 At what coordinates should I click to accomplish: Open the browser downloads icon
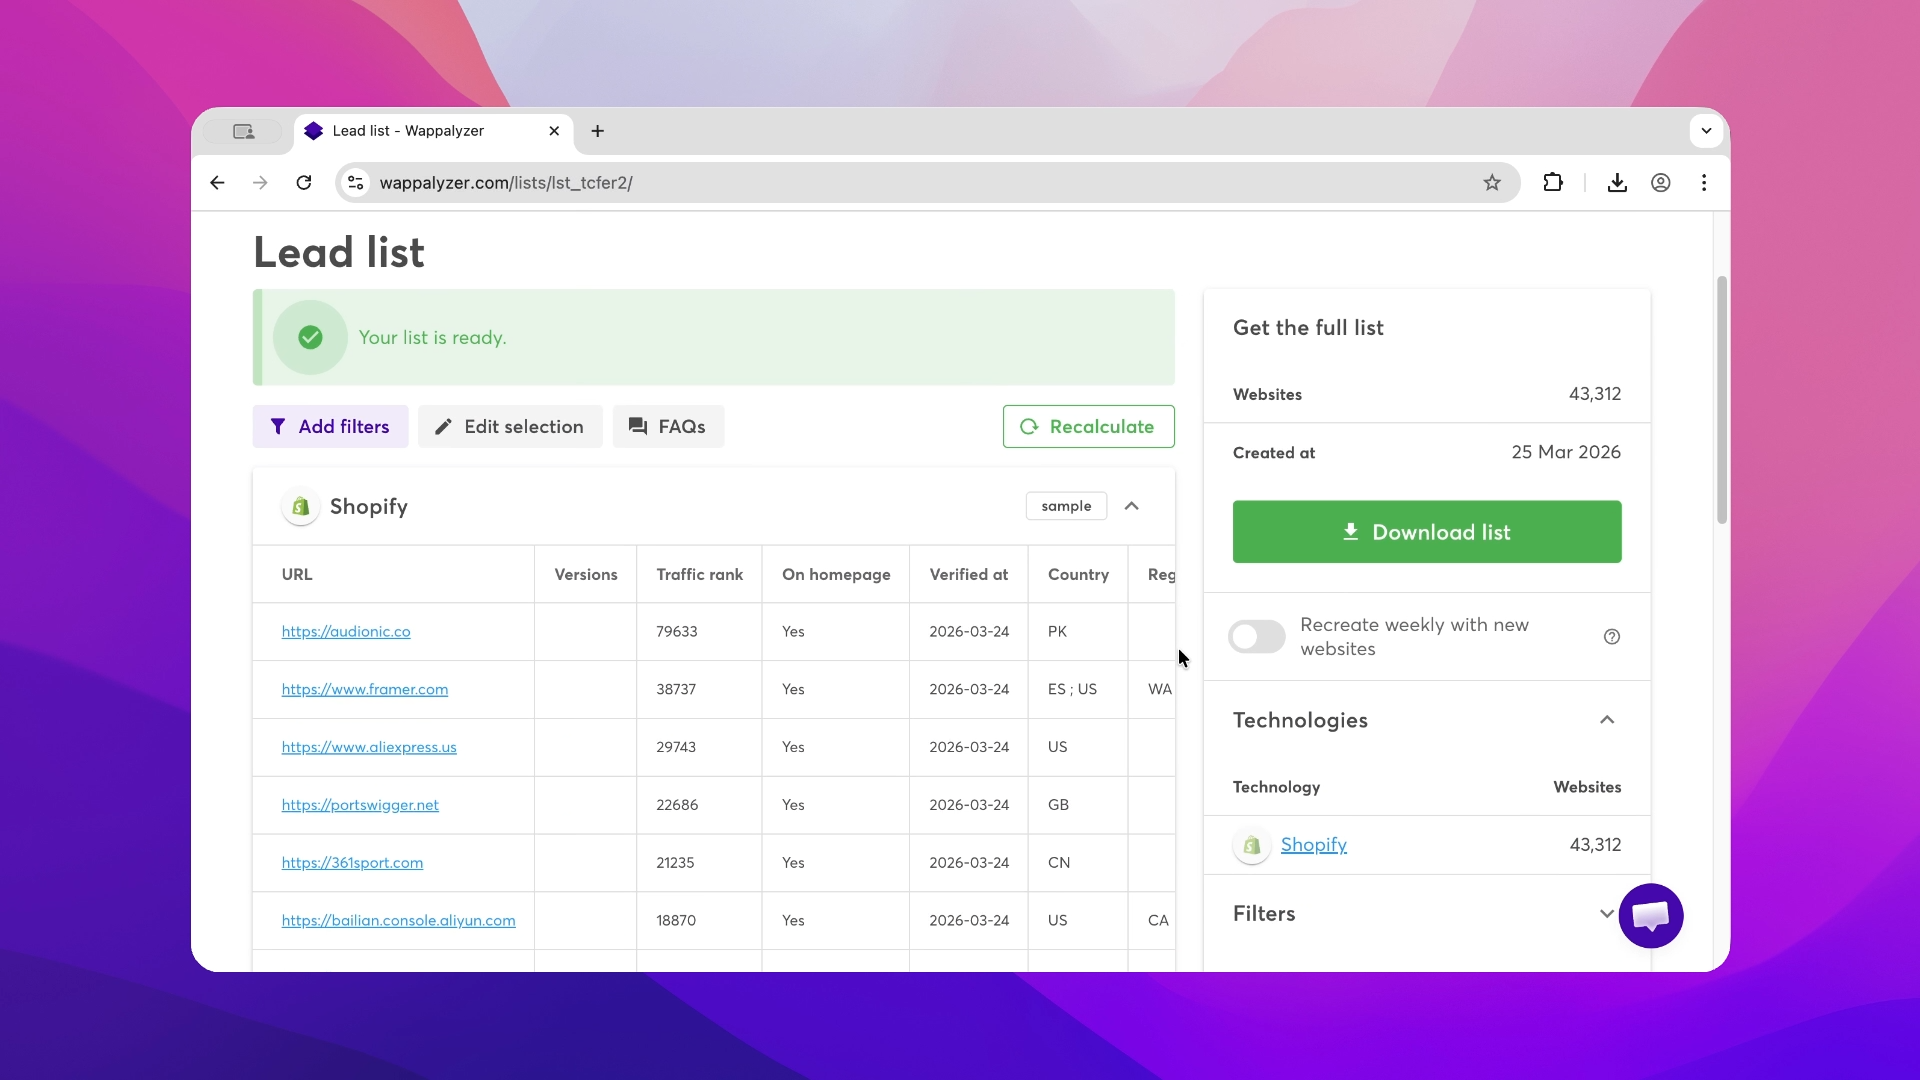pyautogui.click(x=1617, y=183)
